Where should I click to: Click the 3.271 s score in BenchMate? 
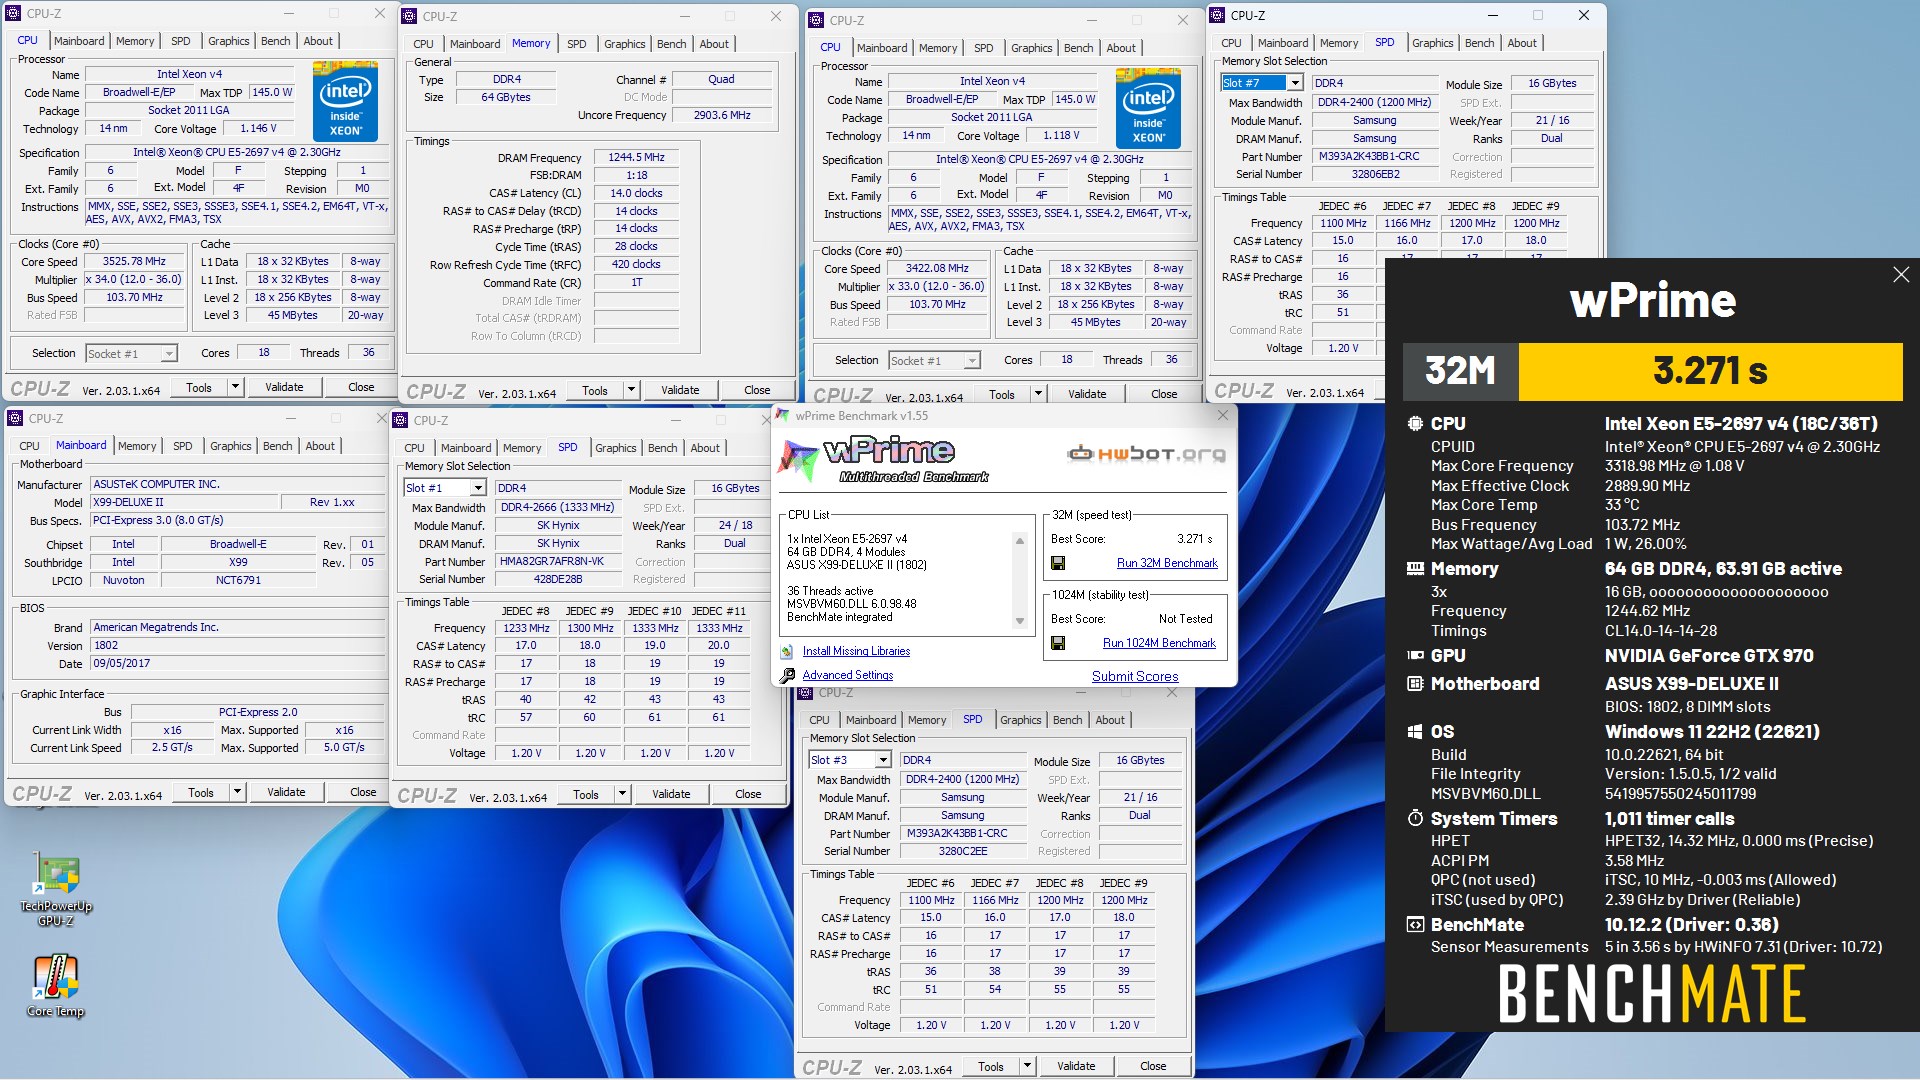pyautogui.click(x=1710, y=371)
